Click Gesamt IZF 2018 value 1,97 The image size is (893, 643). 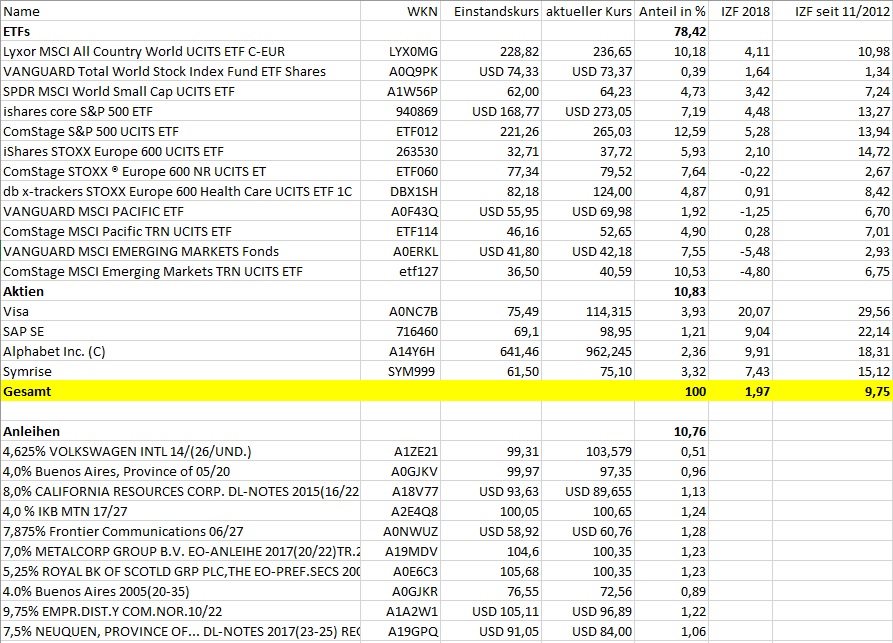(x=740, y=391)
